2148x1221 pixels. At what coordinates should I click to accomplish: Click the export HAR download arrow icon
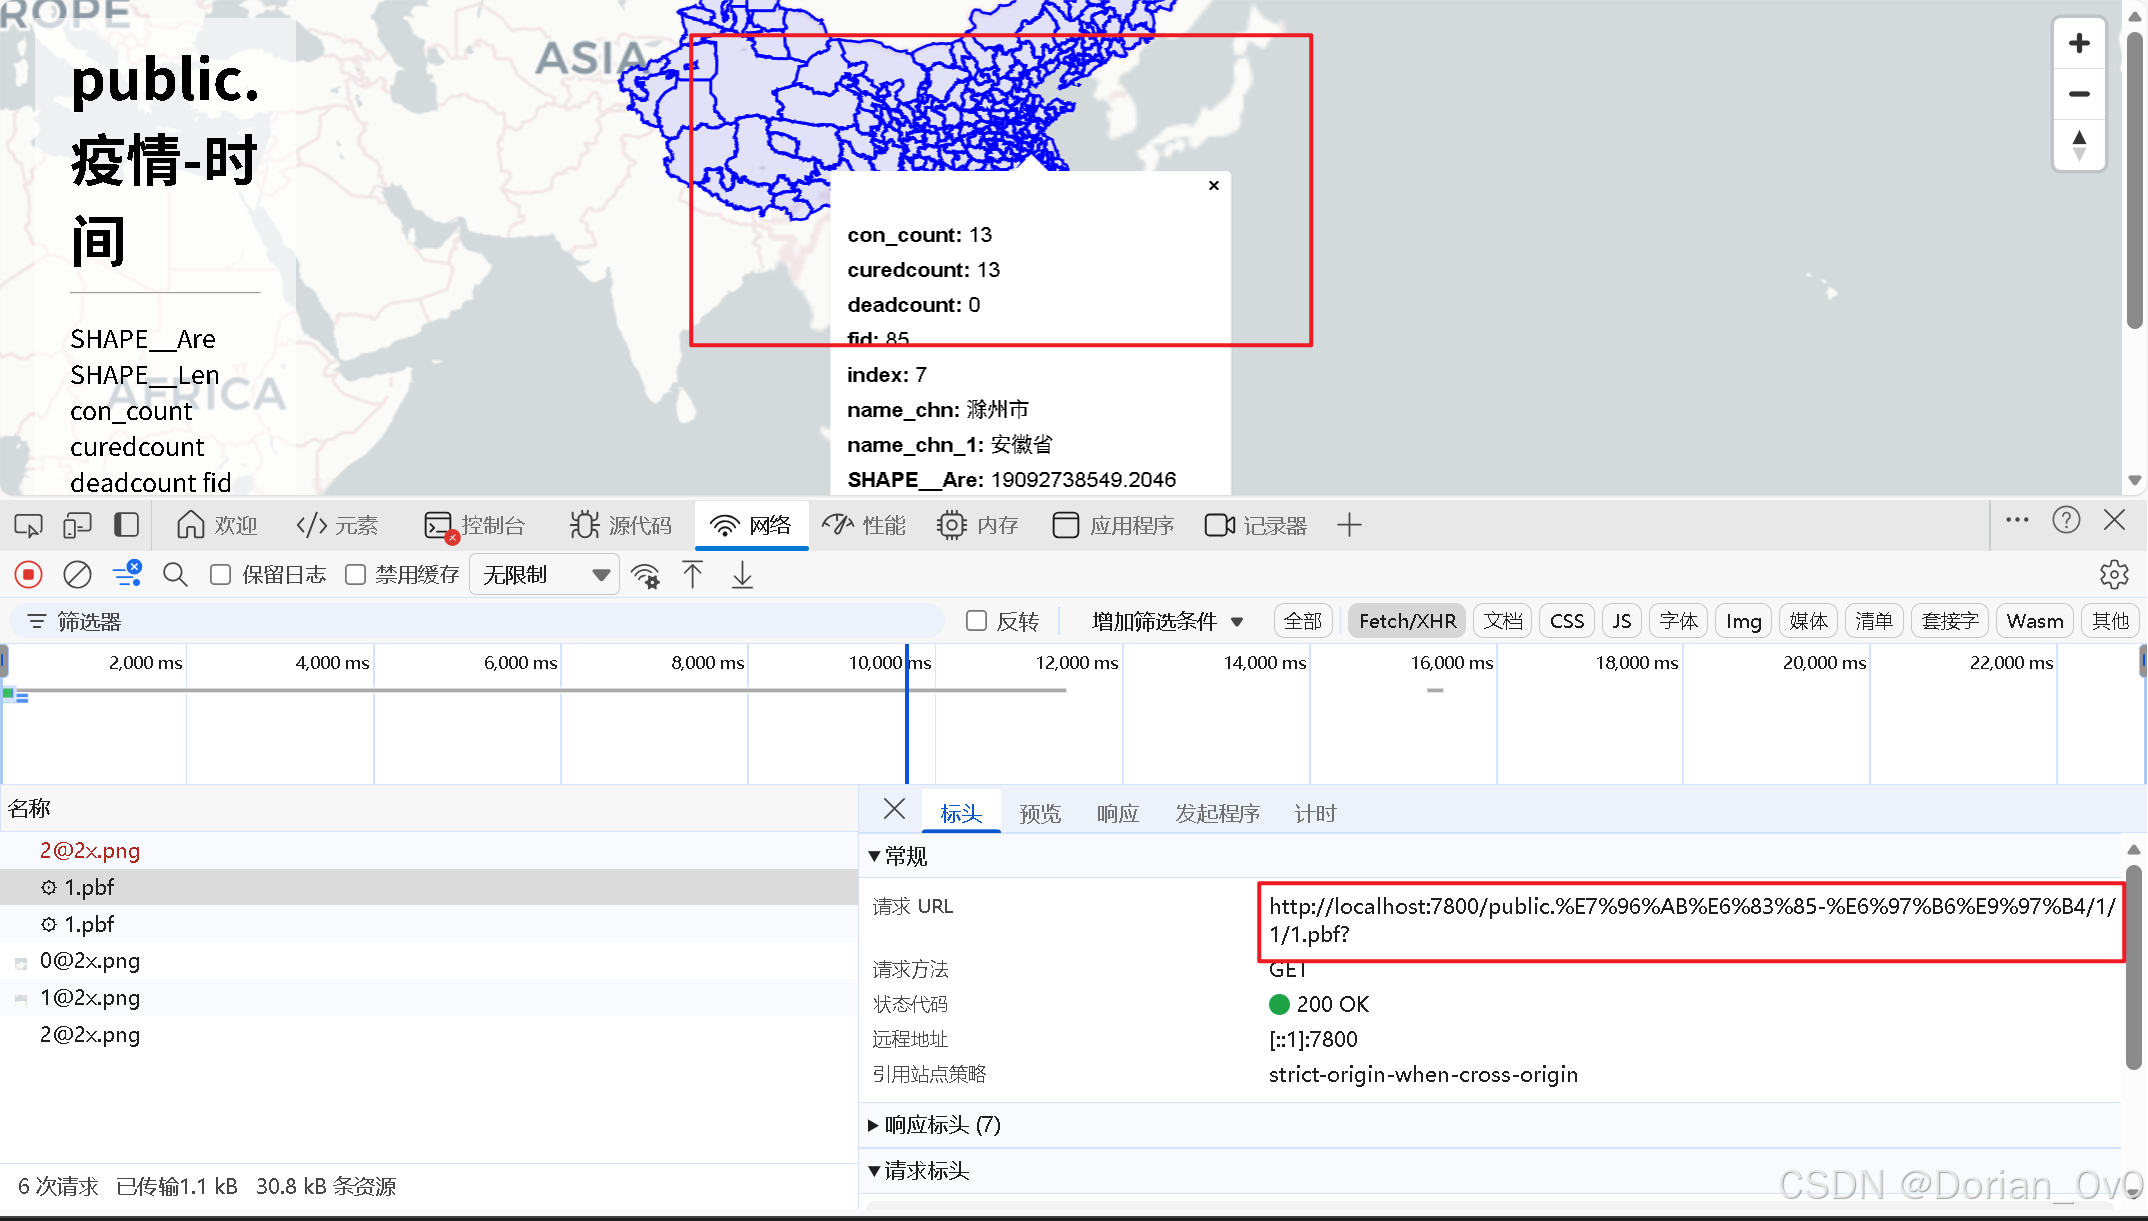point(742,574)
